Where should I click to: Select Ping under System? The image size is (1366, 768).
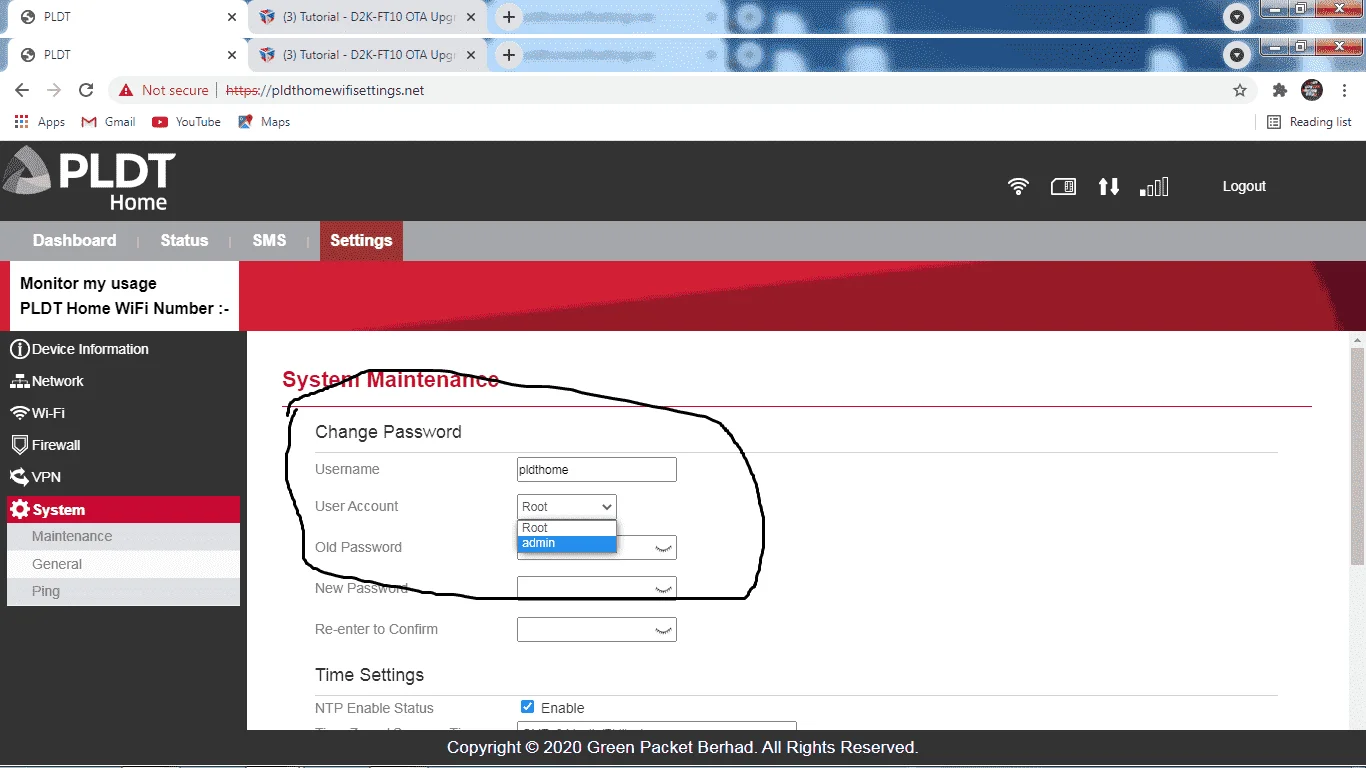click(x=123, y=591)
